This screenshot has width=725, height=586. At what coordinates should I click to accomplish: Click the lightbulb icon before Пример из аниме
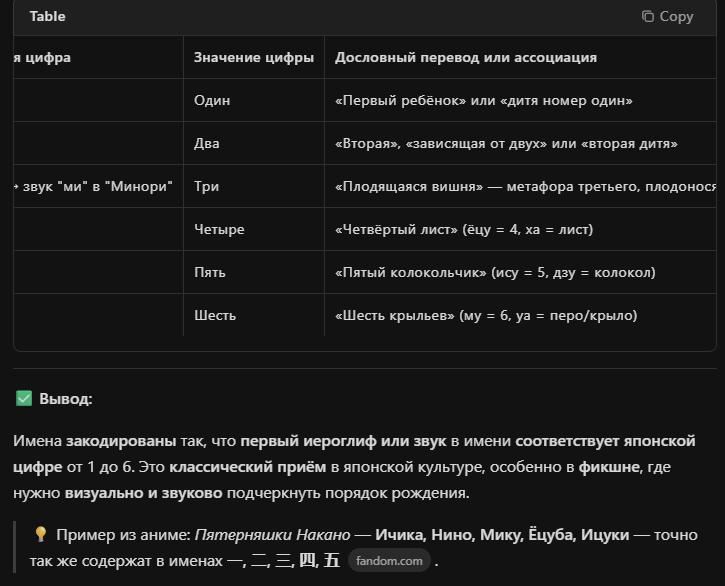(41, 535)
